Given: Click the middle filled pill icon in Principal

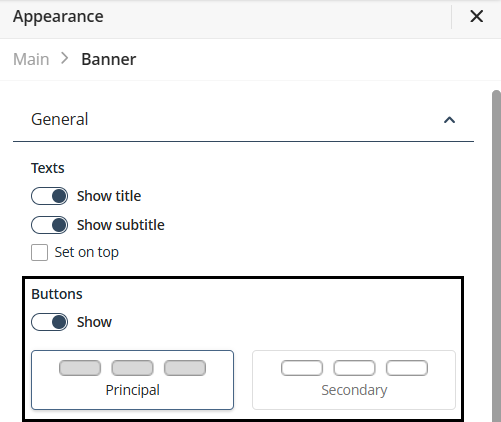Looking at the screenshot, I should click(132, 368).
